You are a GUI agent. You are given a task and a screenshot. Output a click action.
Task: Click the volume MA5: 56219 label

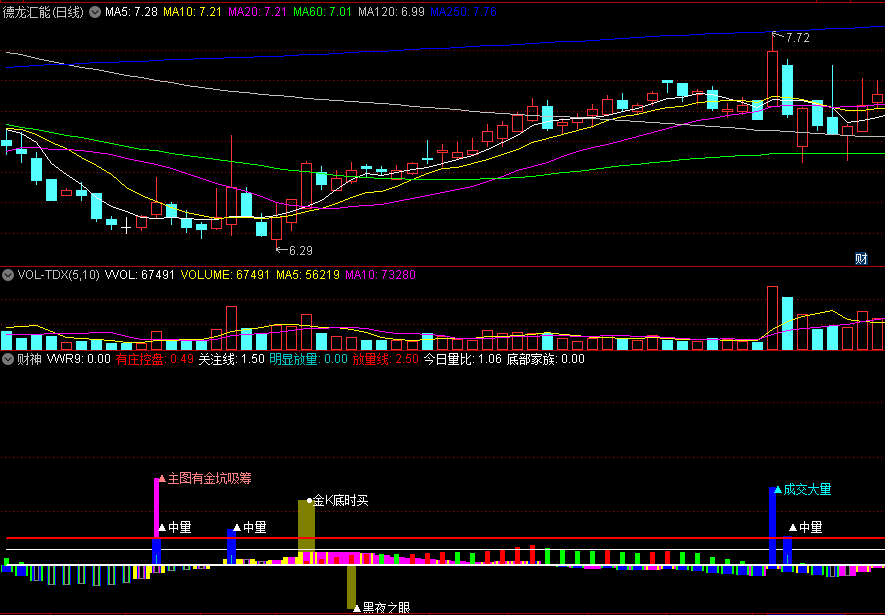[x=308, y=275]
